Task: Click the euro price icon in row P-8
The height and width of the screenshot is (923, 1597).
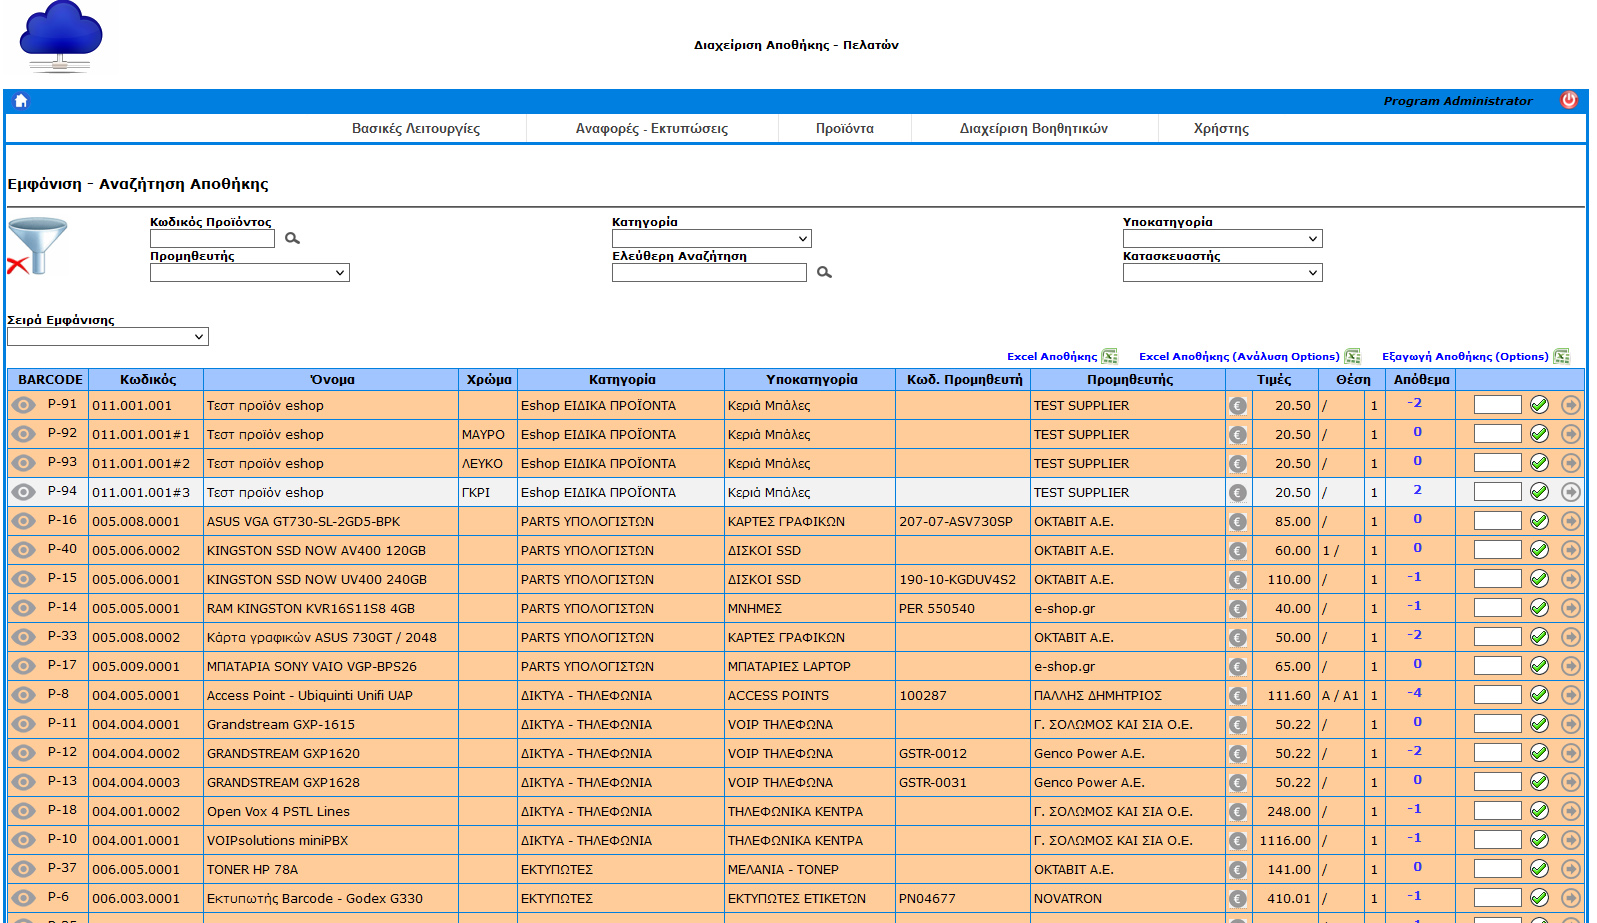Action: point(1238,696)
